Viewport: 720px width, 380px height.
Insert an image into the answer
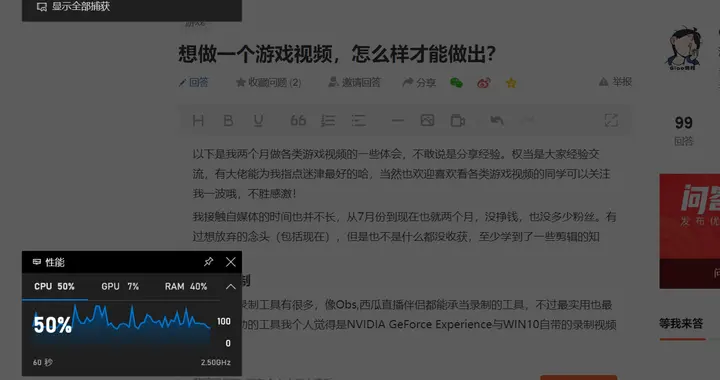pos(428,121)
